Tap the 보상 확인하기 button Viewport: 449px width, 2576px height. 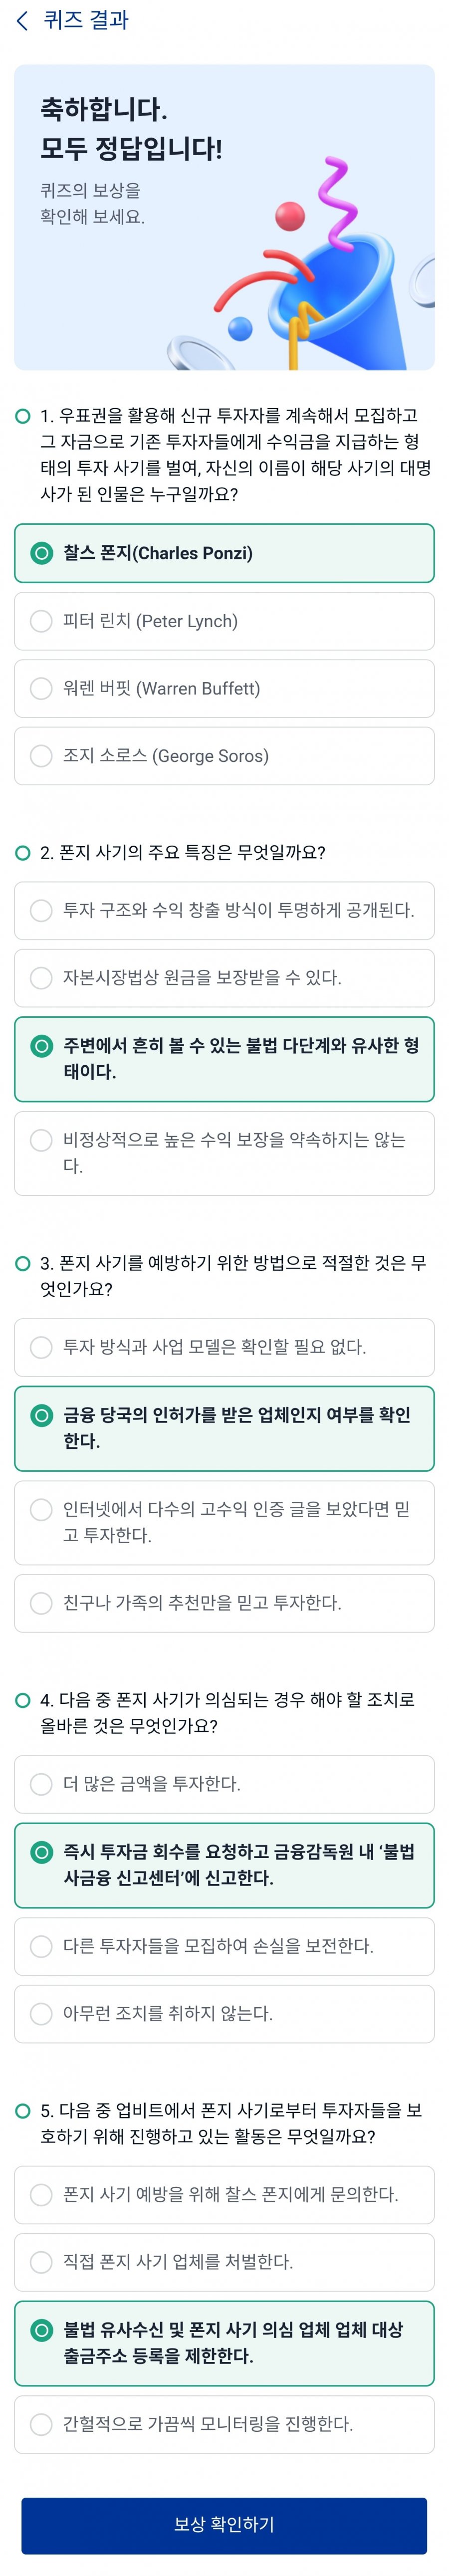(224, 2525)
